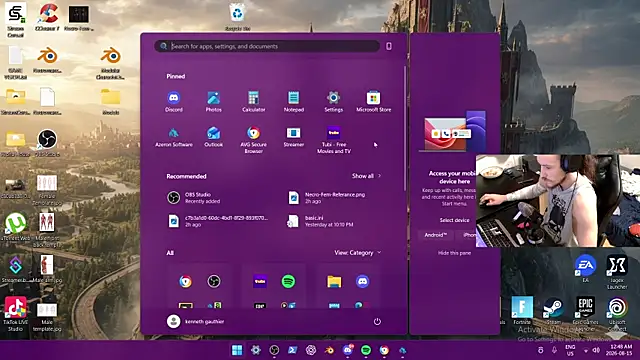Open the pinned Azeron Software app
The width and height of the screenshot is (640, 360).
pyautogui.click(x=173, y=137)
